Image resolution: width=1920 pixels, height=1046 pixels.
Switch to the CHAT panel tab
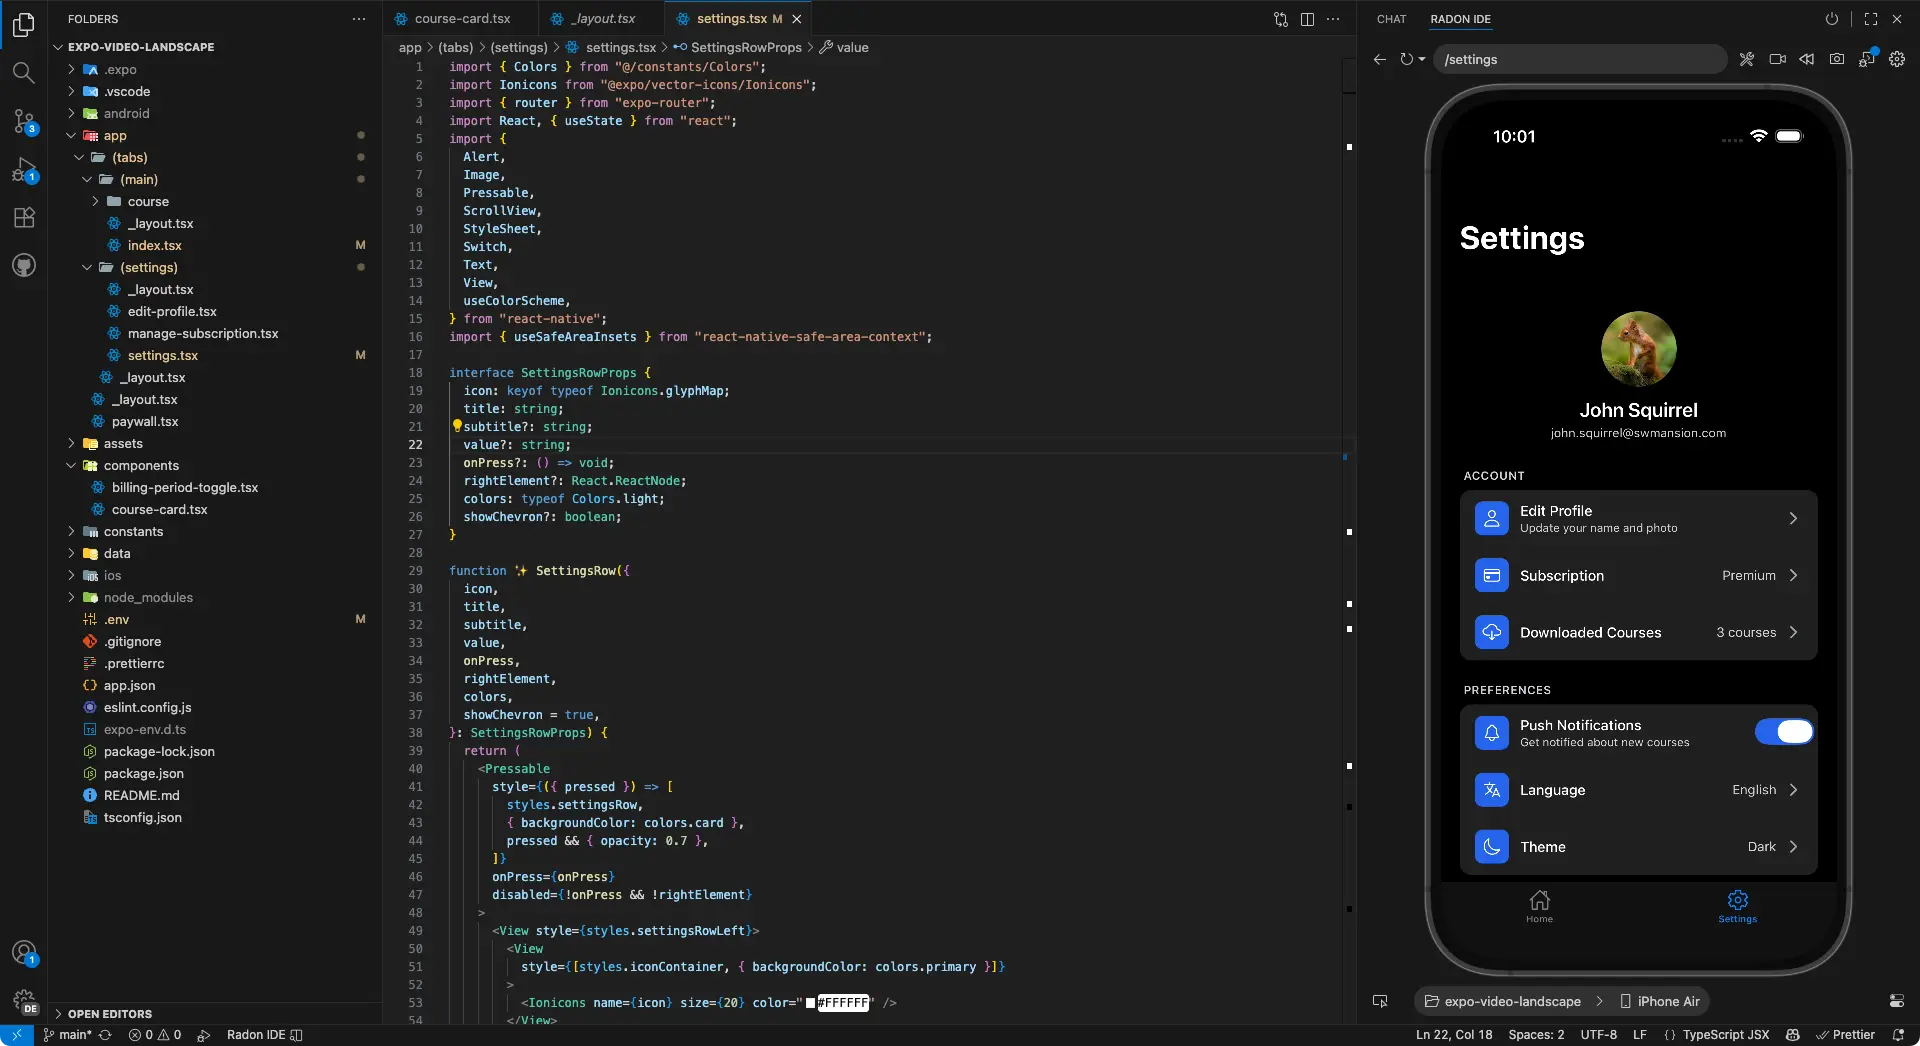[x=1391, y=19]
